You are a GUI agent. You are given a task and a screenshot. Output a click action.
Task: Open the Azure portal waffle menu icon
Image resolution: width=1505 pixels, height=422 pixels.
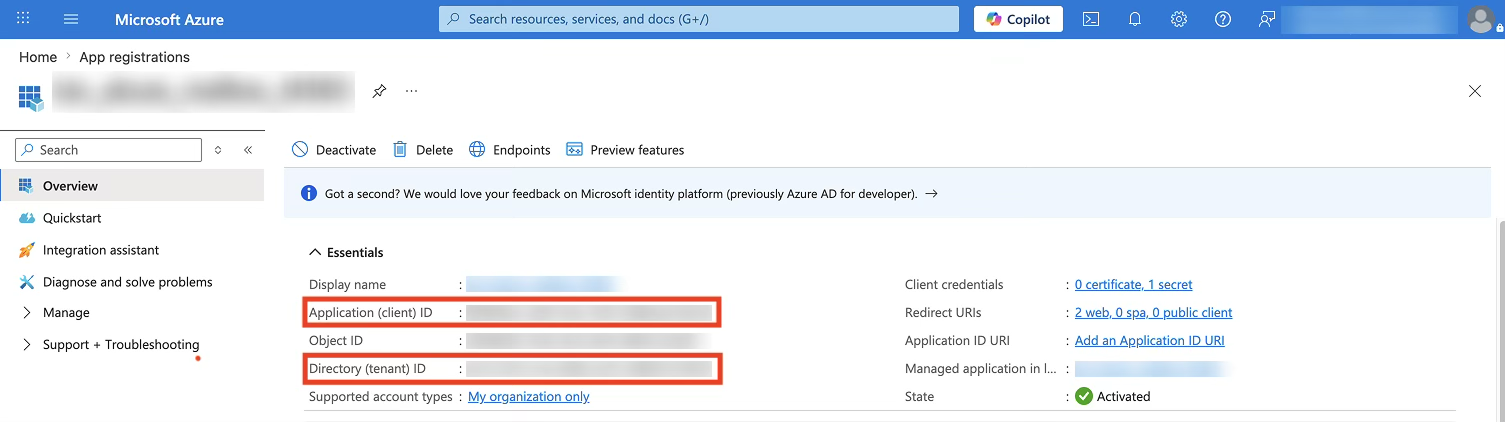(23, 19)
